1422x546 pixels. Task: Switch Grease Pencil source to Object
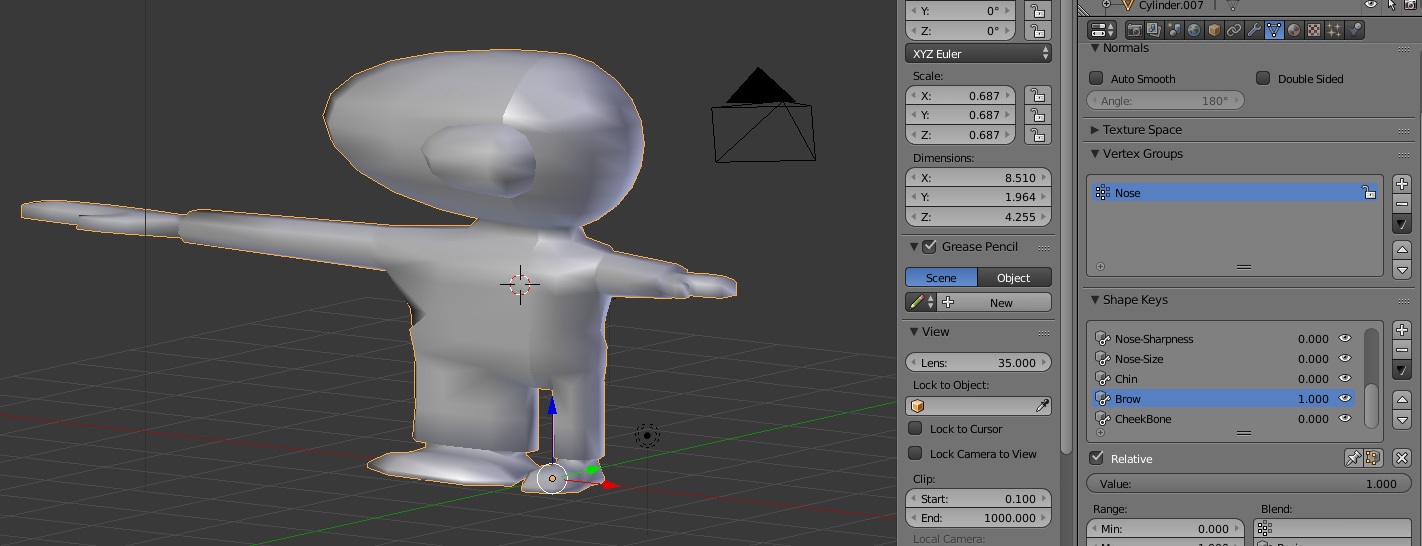1014,277
